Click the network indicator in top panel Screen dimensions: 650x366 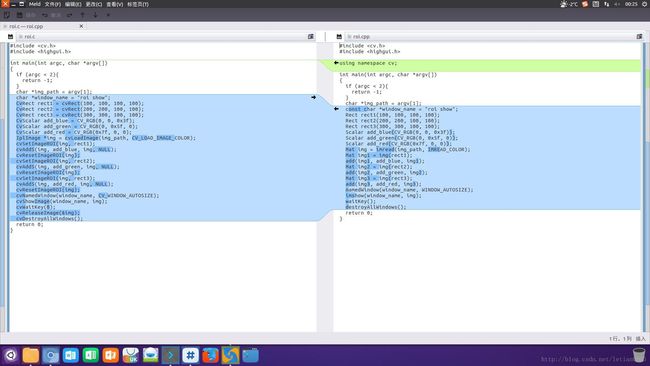(606, 4)
